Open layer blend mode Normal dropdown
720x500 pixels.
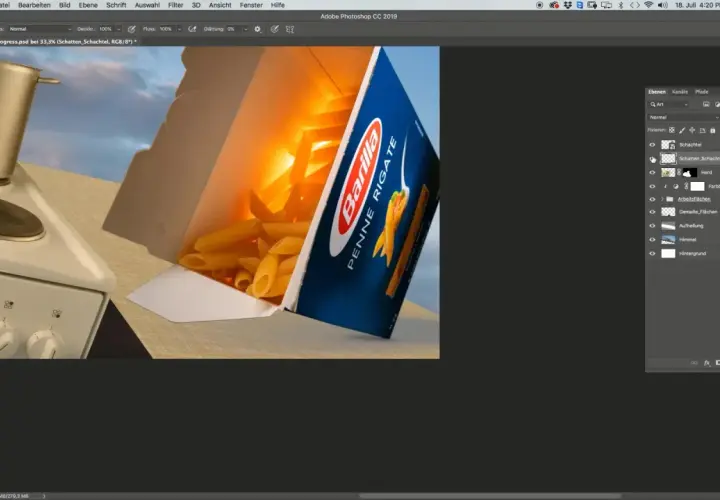(x=683, y=118)
